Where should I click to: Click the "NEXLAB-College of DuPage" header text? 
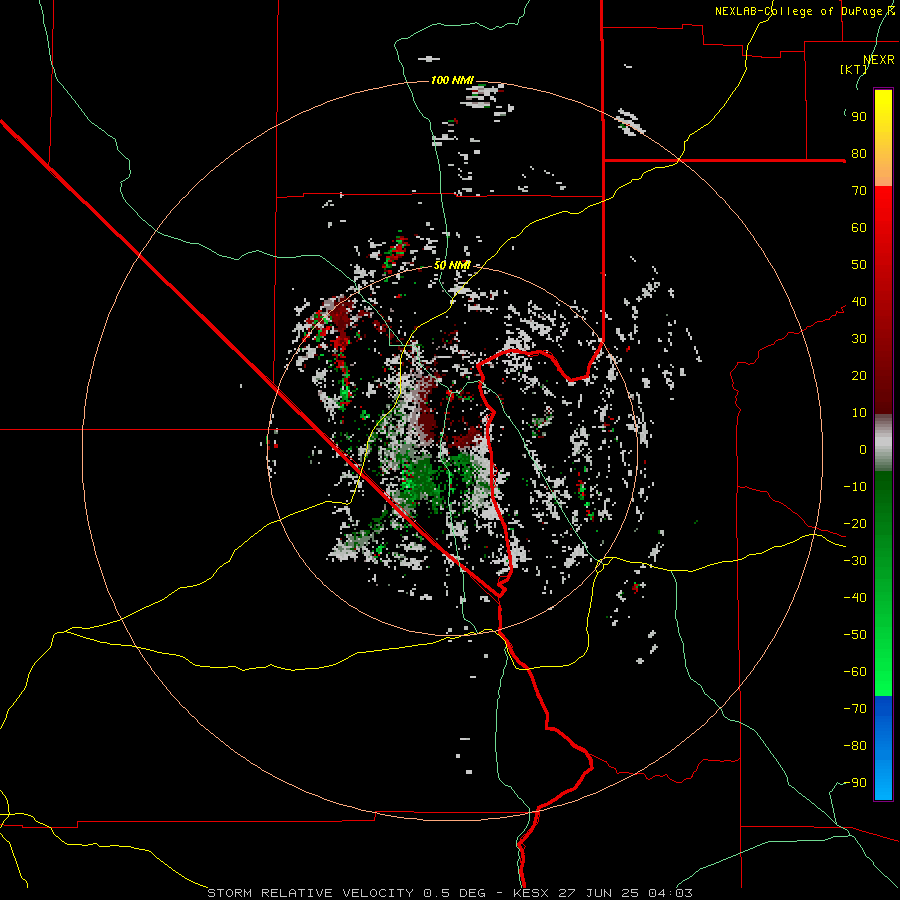click(800, 11)
